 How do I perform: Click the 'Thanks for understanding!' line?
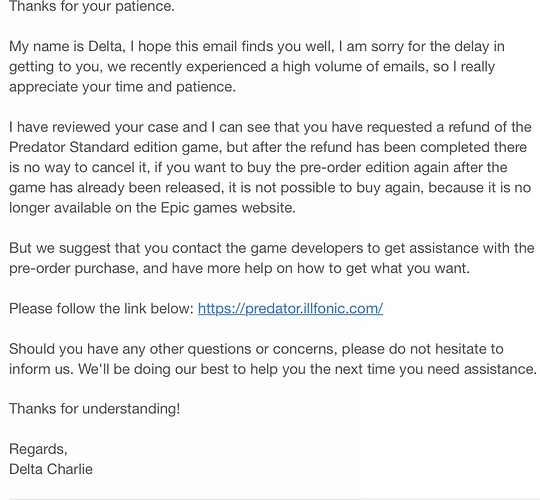[94, 409]
